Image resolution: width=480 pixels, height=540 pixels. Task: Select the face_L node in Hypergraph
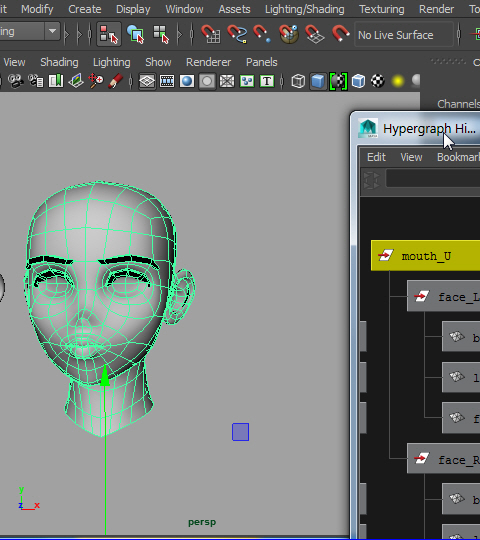444,296
